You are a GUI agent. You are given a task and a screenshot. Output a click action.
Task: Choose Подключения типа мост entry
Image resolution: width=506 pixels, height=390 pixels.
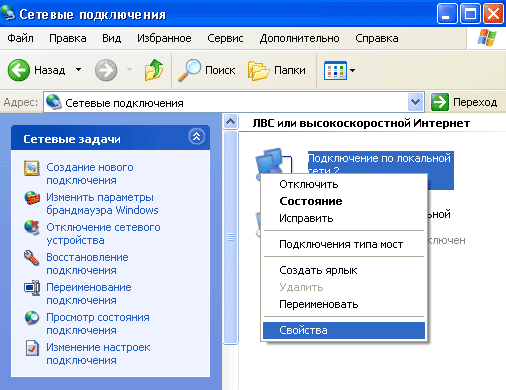[344, 244]
